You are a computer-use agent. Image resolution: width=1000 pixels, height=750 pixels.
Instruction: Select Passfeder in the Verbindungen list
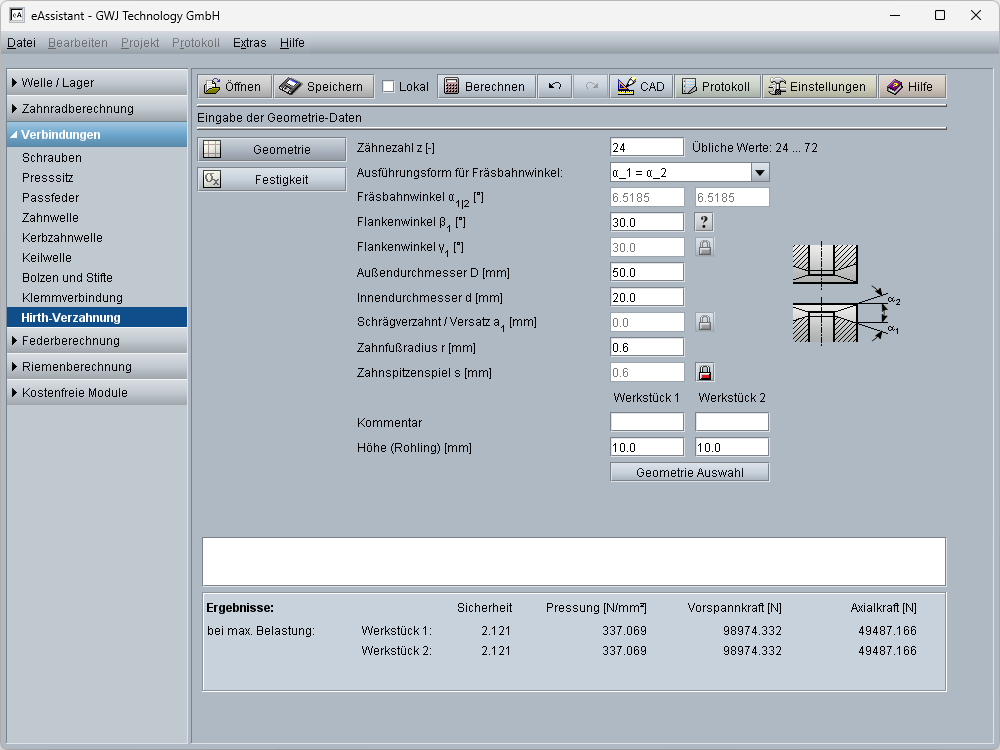pos(51,198)
